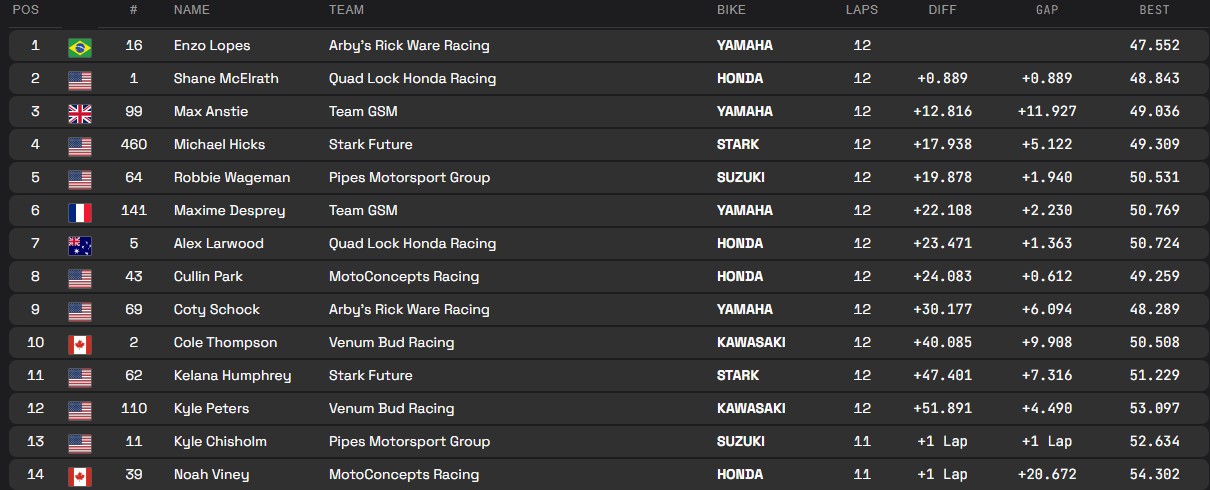Open rider Enzo Lopes name link

pyautogui.click(x=212, y=46)
